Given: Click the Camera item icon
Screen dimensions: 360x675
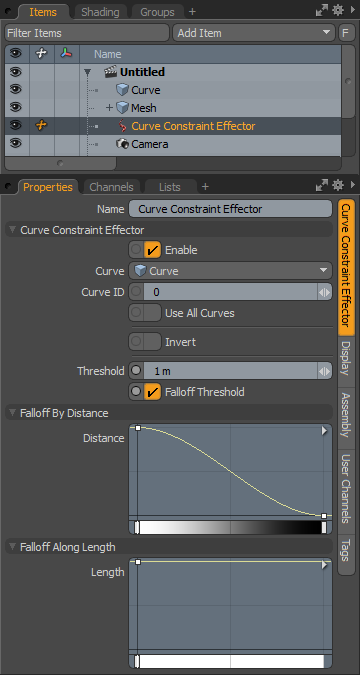Looking at the screenshot, I should (122, 144).
